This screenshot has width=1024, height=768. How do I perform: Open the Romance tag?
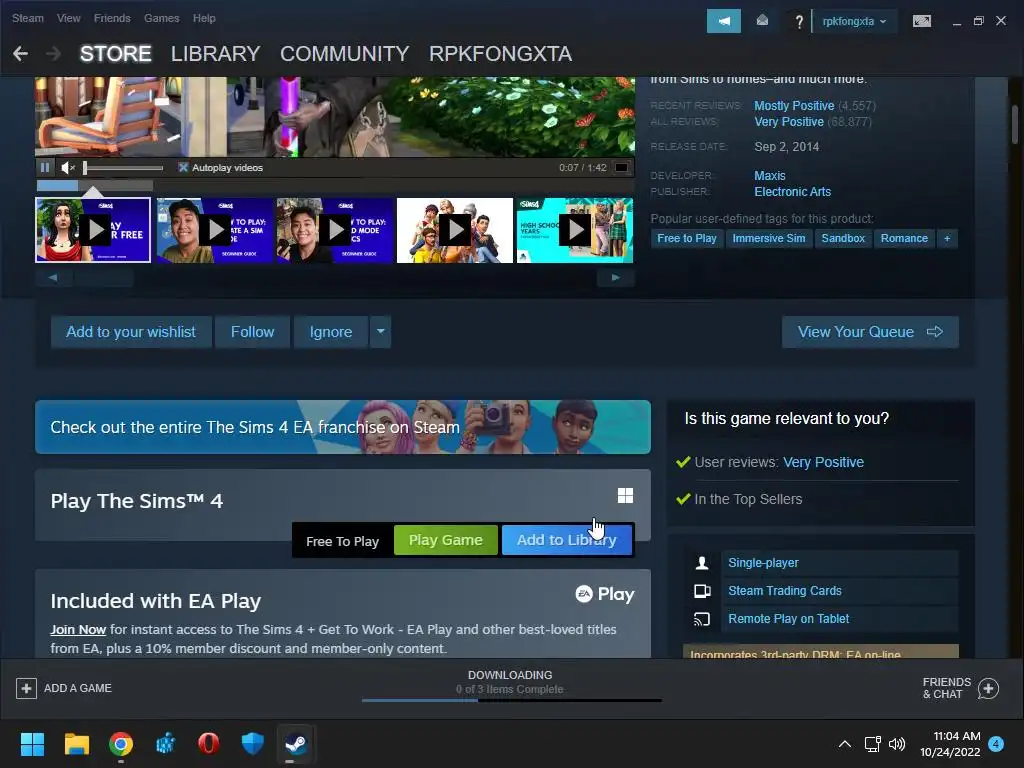[x=904, y=238]
